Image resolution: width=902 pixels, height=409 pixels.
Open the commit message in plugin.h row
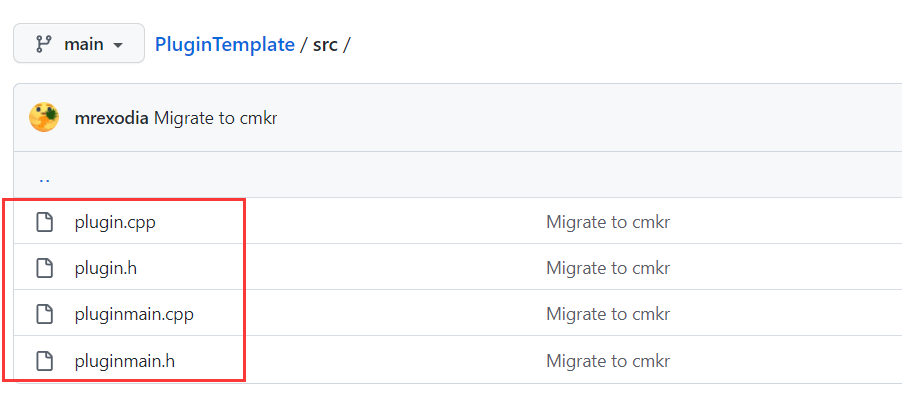(x=608, y=268)
